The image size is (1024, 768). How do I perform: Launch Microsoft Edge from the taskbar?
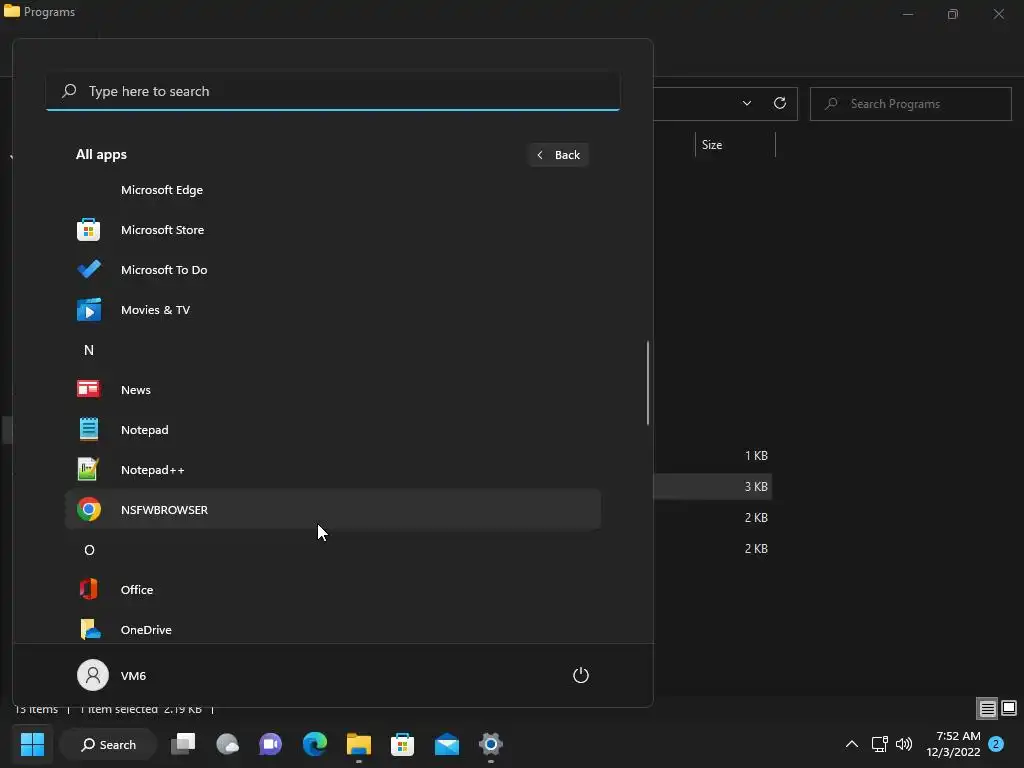tap(314, 744)
